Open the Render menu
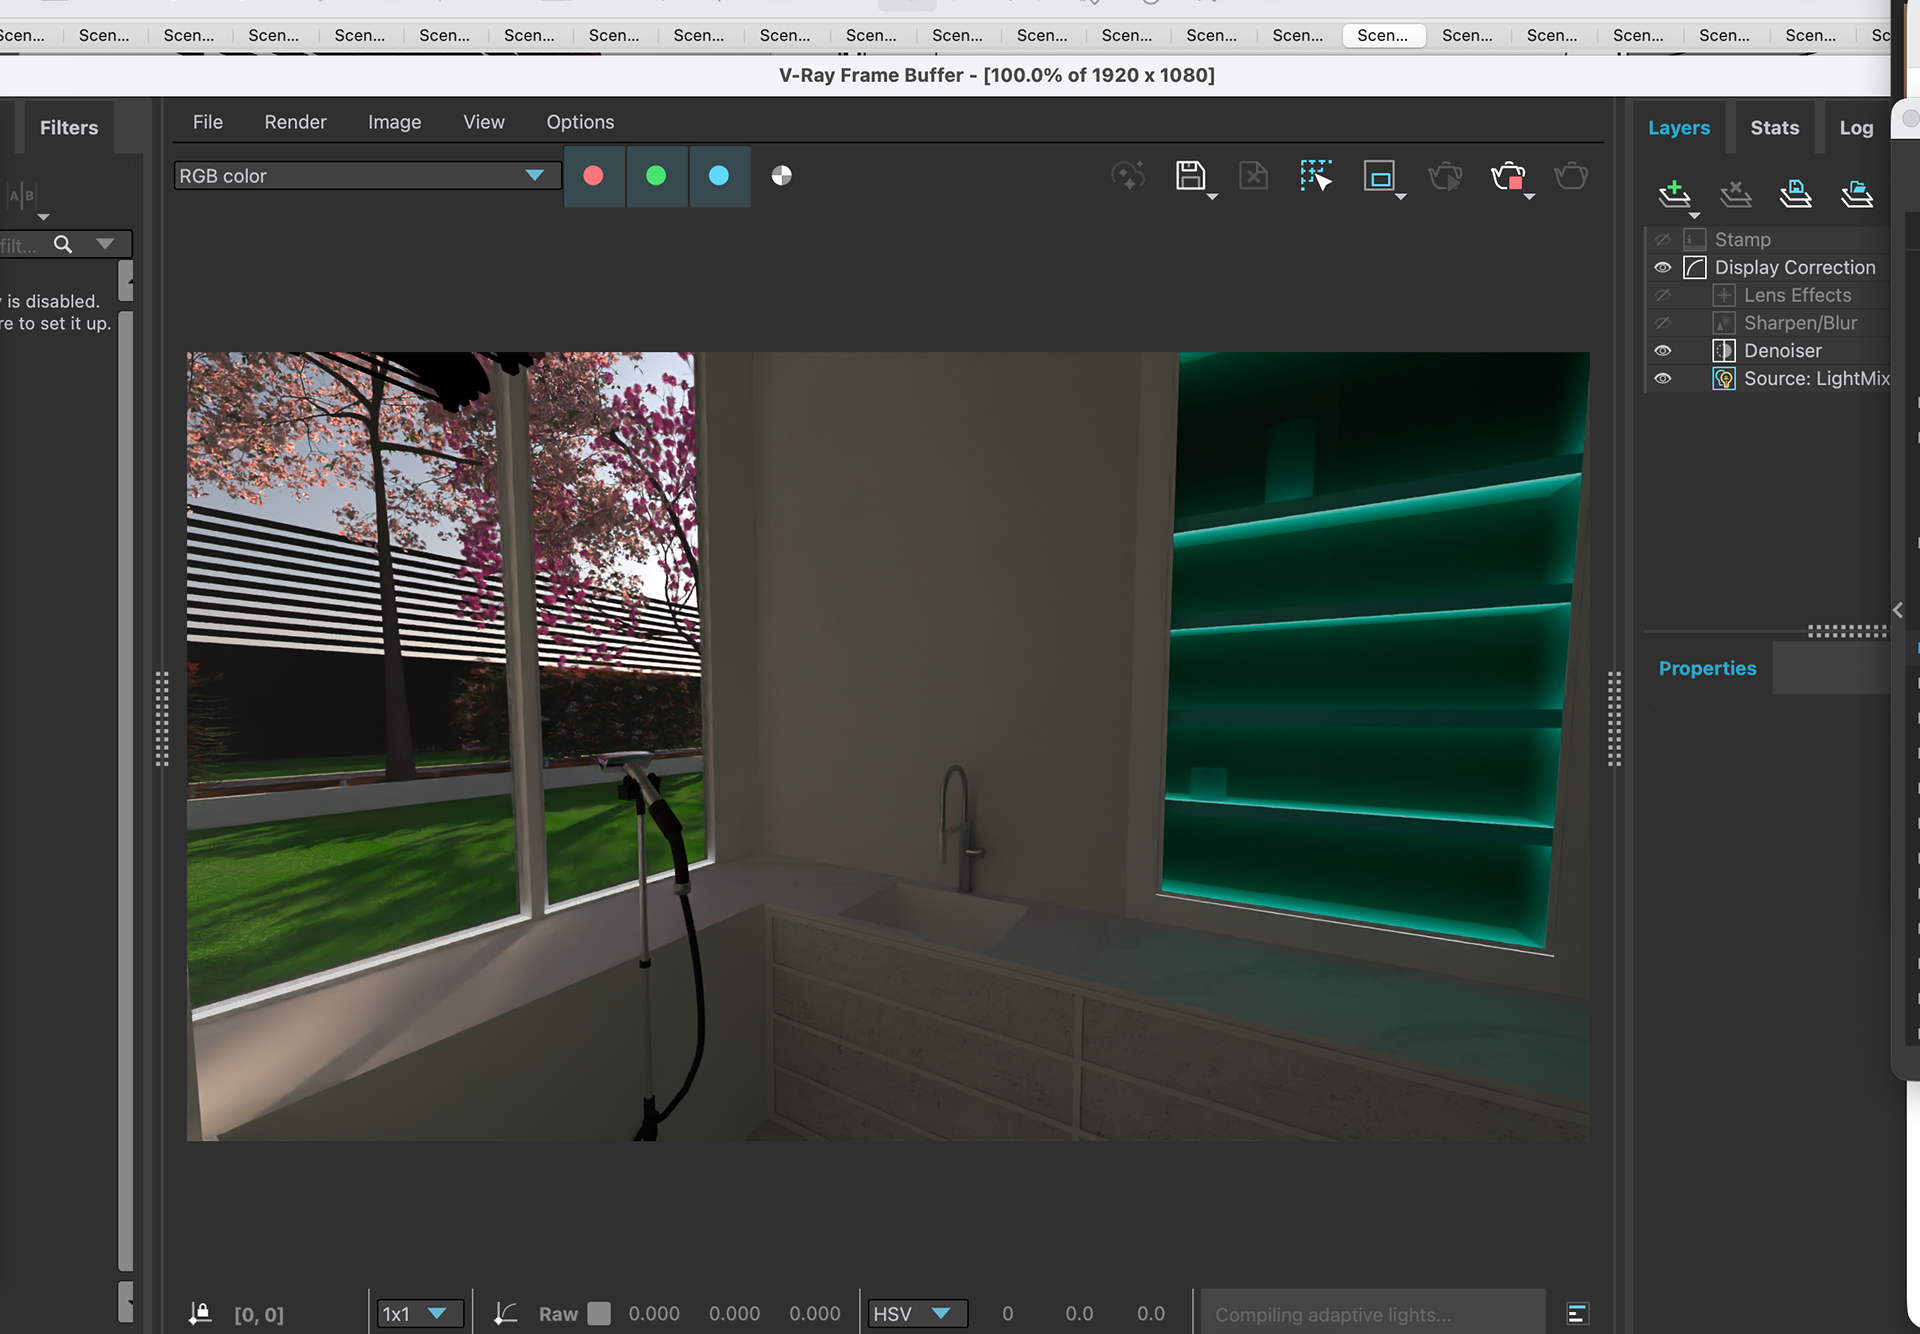The height and width of the screenshot is (1334, 1920). click(x=295, y=122)
